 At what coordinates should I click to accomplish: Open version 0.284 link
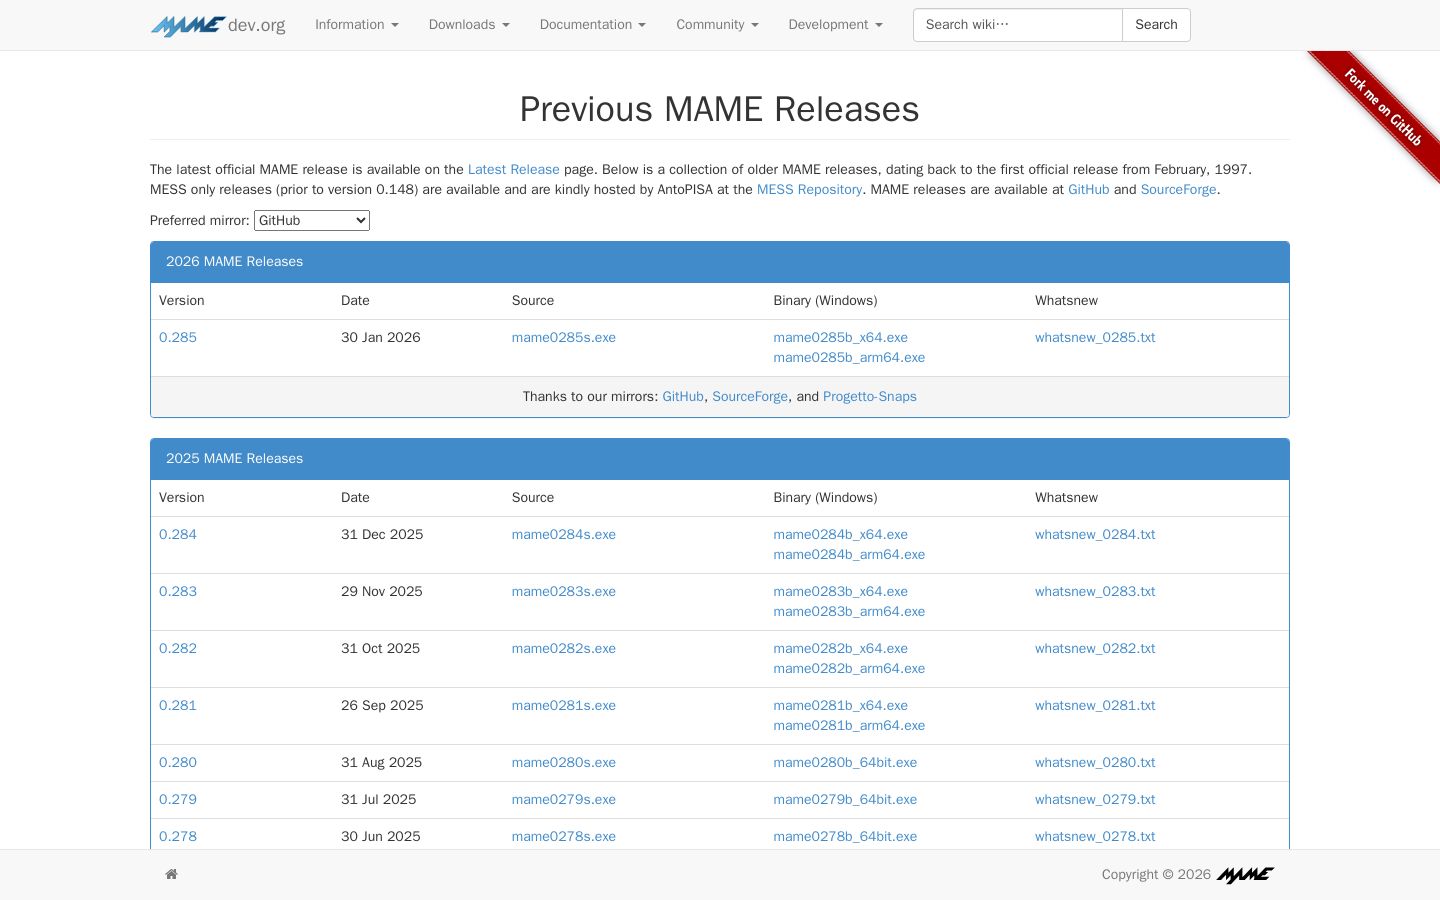[x=178, y=535]
